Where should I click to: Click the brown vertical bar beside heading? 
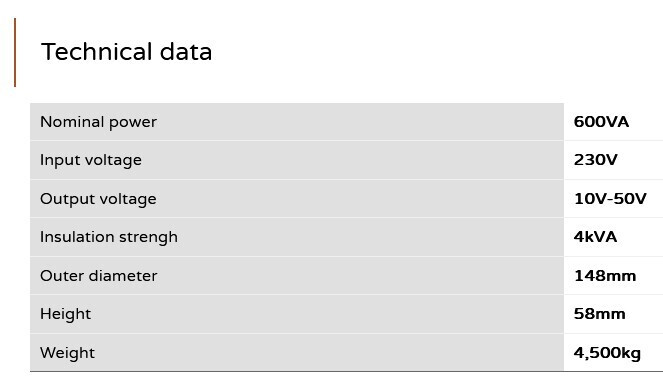point(15,52)
